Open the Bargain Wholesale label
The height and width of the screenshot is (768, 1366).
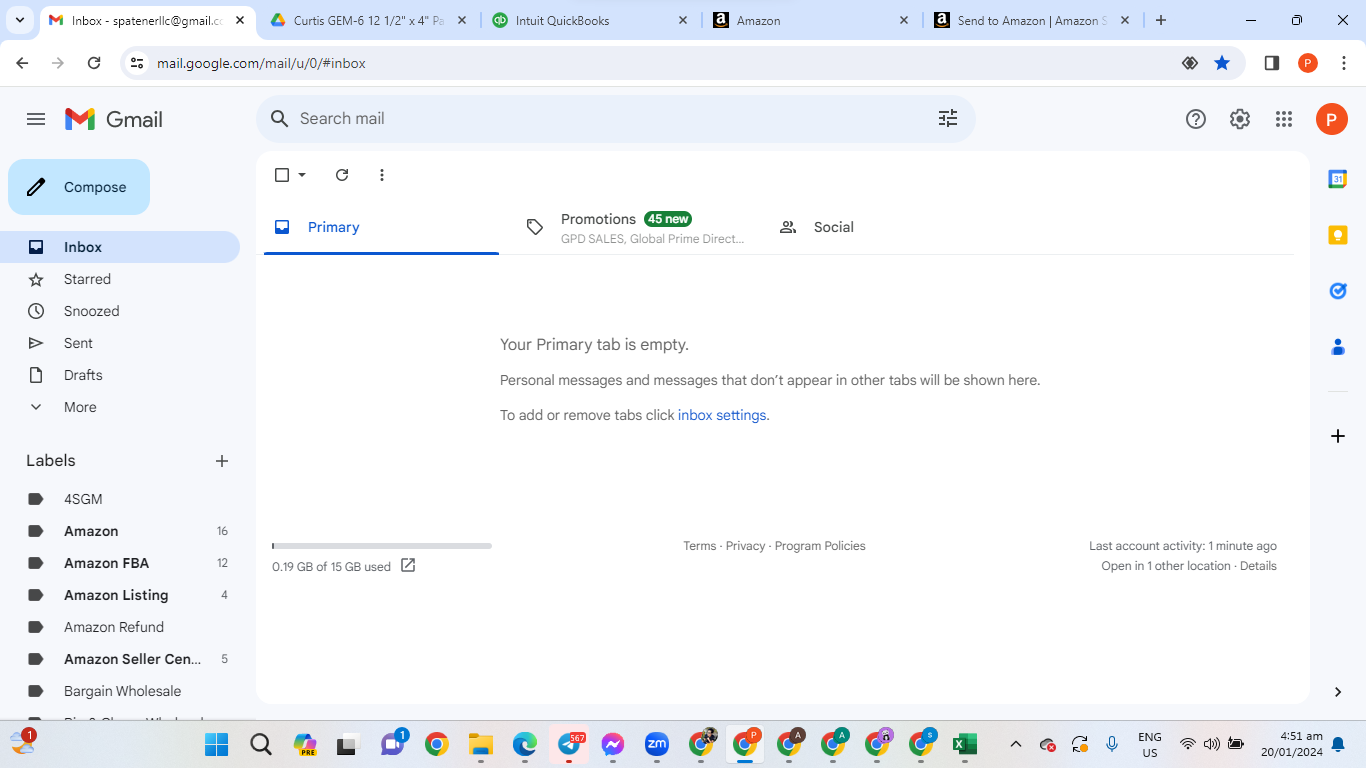(120, 691)
